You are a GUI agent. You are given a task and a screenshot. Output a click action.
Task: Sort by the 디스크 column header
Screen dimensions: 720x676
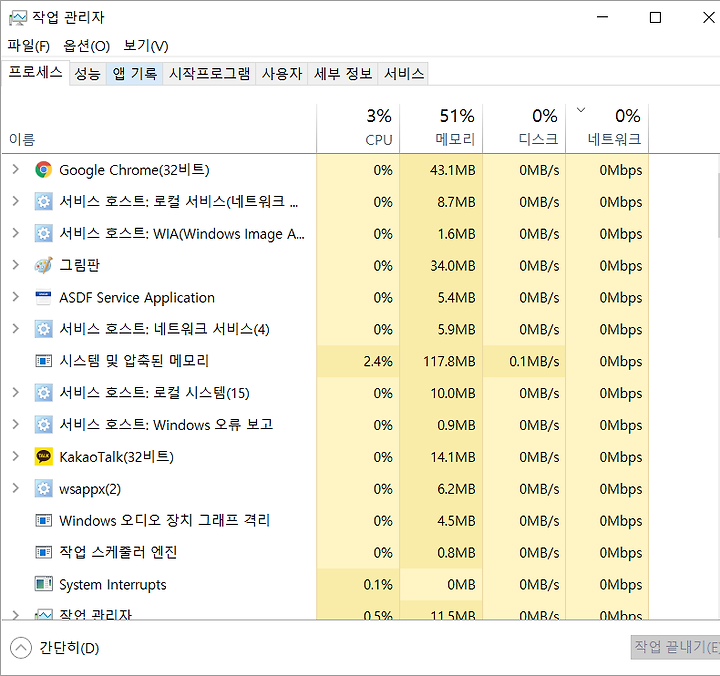tap(524, 129)
